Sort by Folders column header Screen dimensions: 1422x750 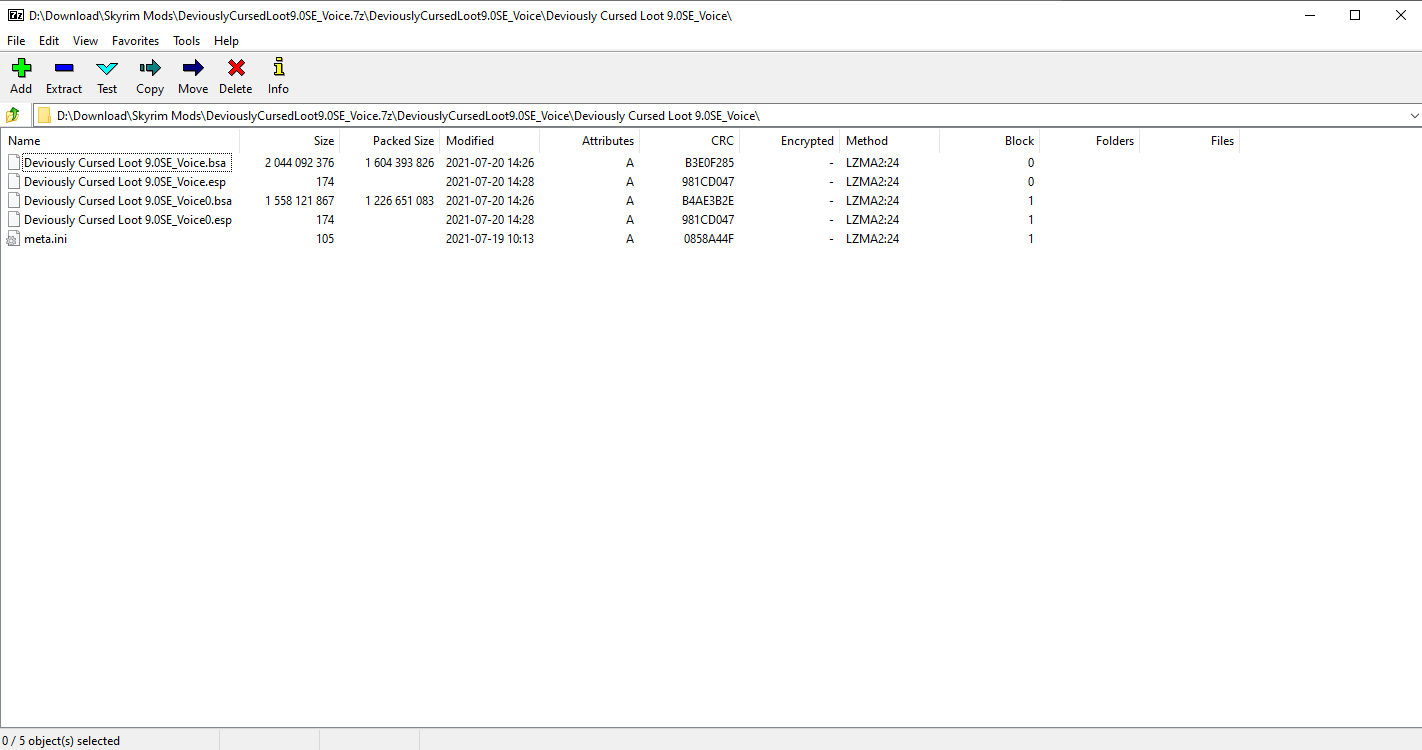pos(1090,141)
